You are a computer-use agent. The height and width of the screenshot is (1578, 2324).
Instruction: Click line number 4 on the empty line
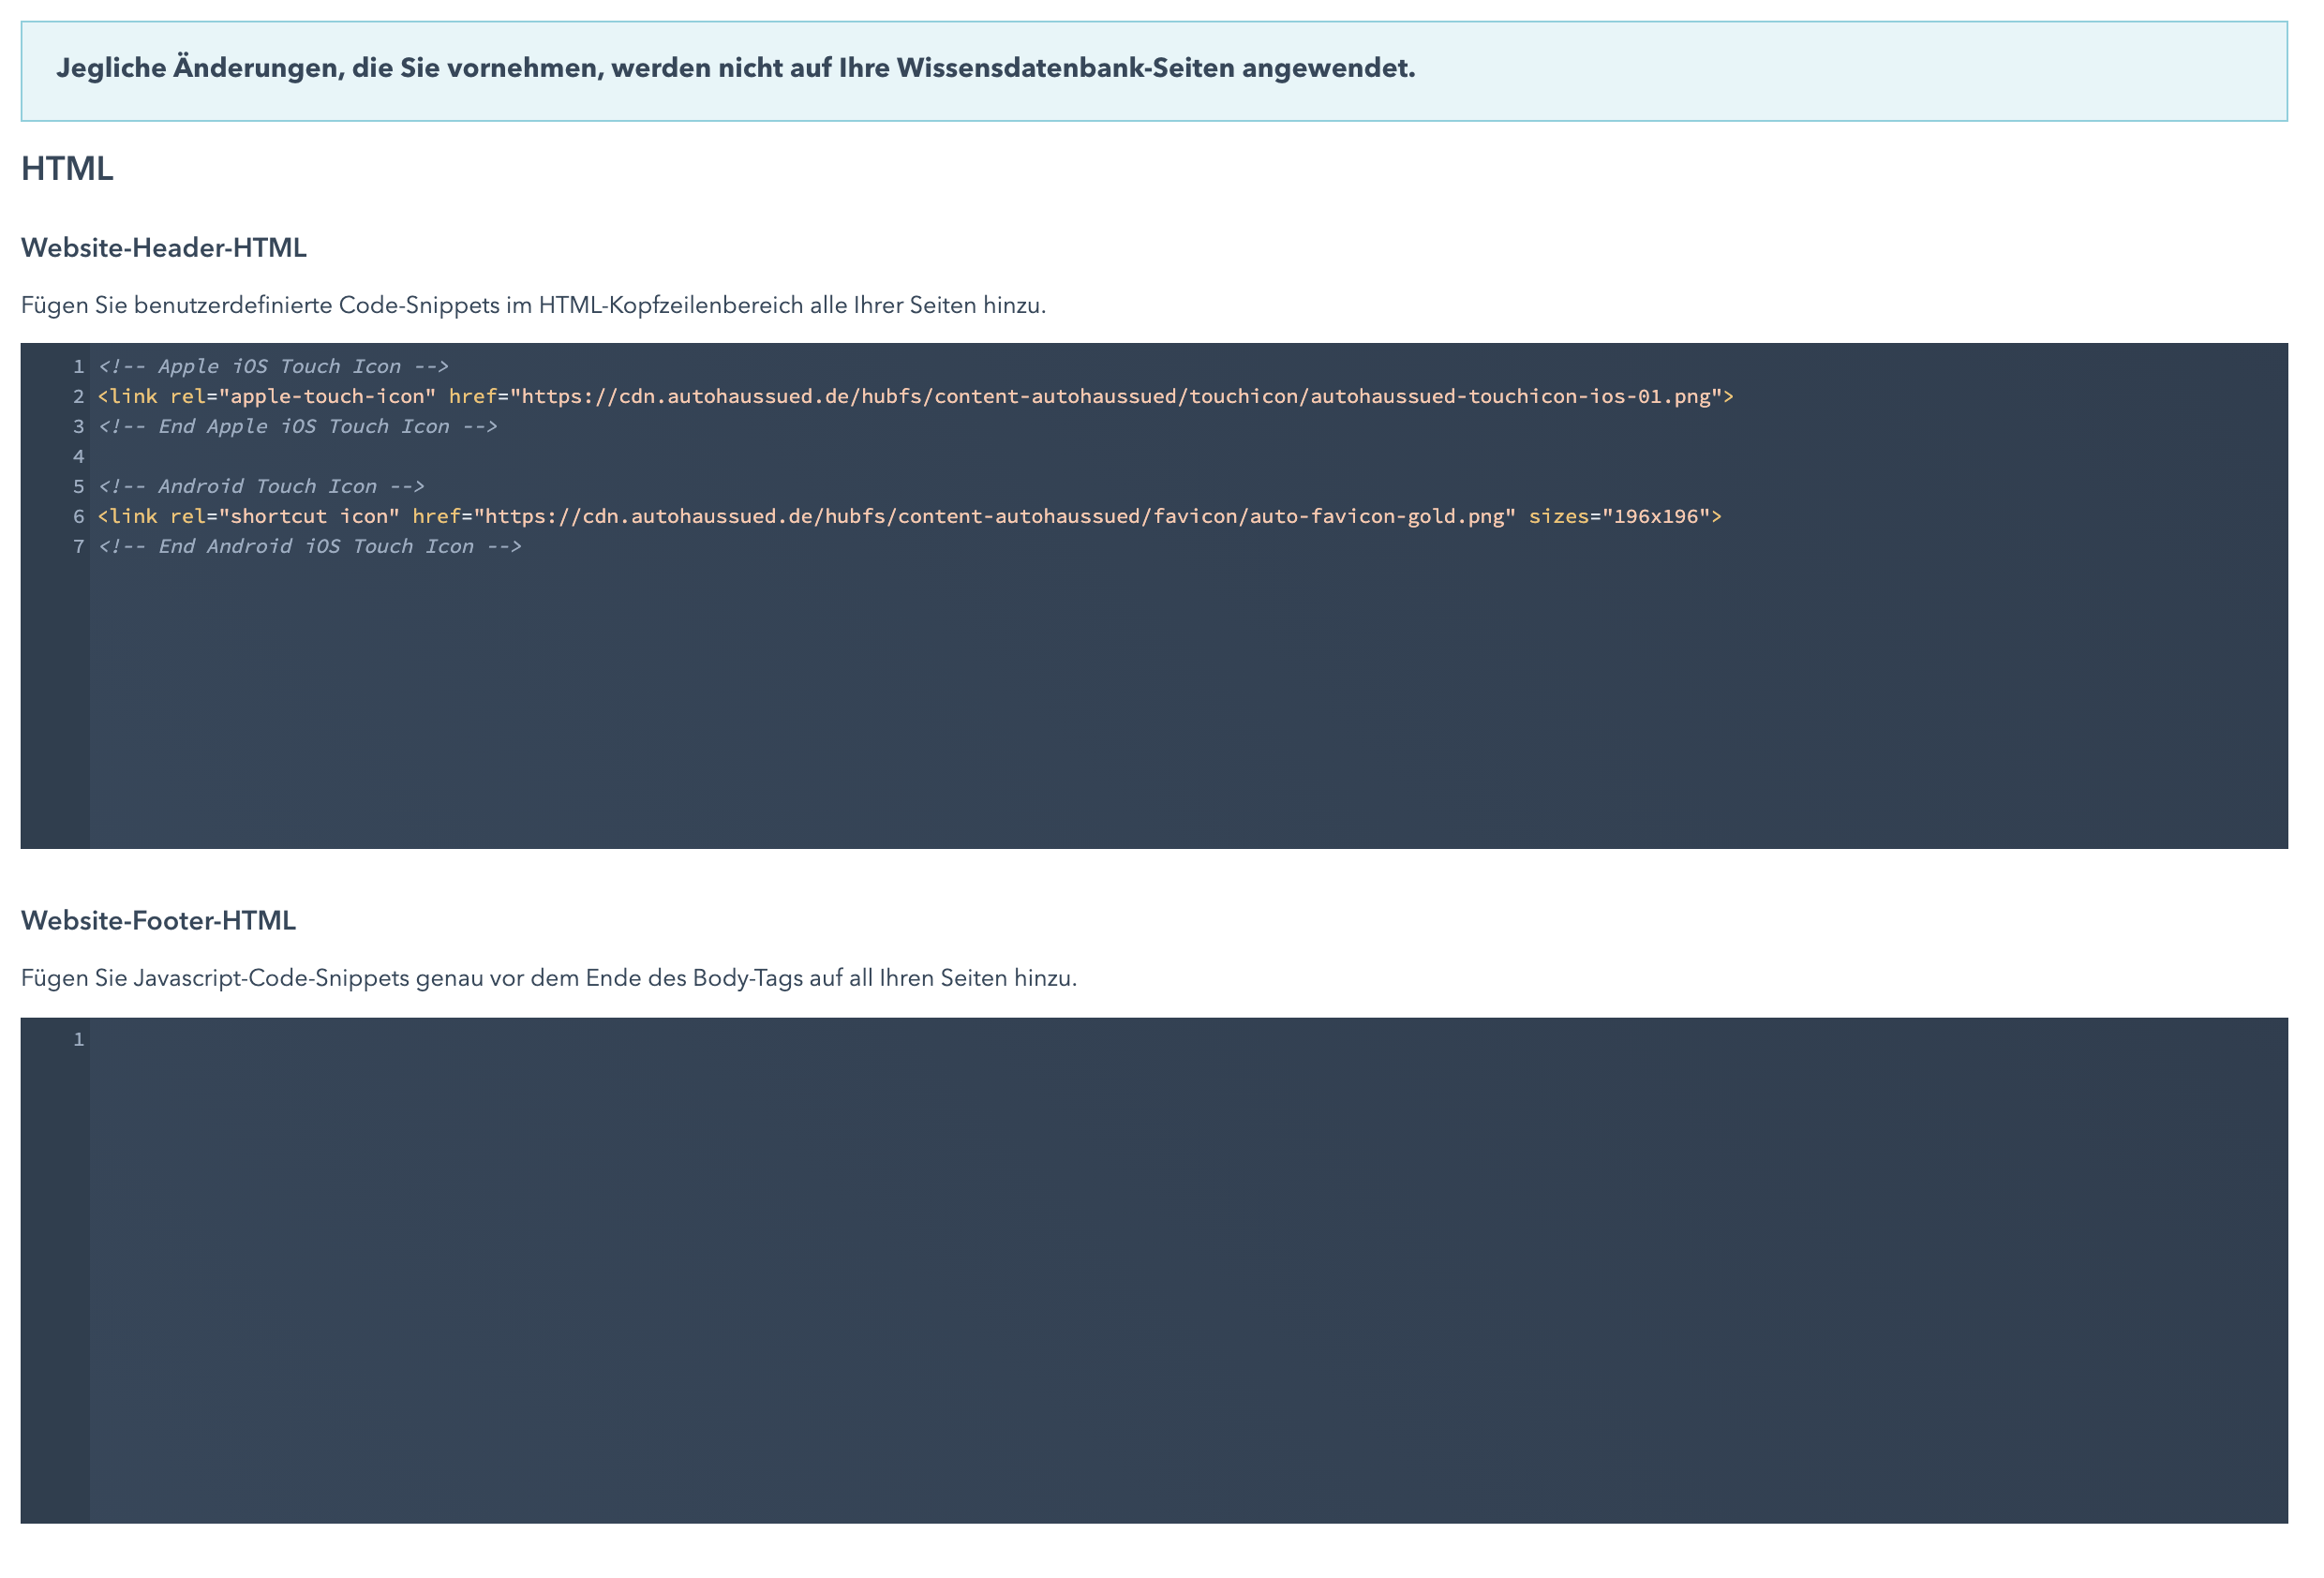click(x=78, y=456)
